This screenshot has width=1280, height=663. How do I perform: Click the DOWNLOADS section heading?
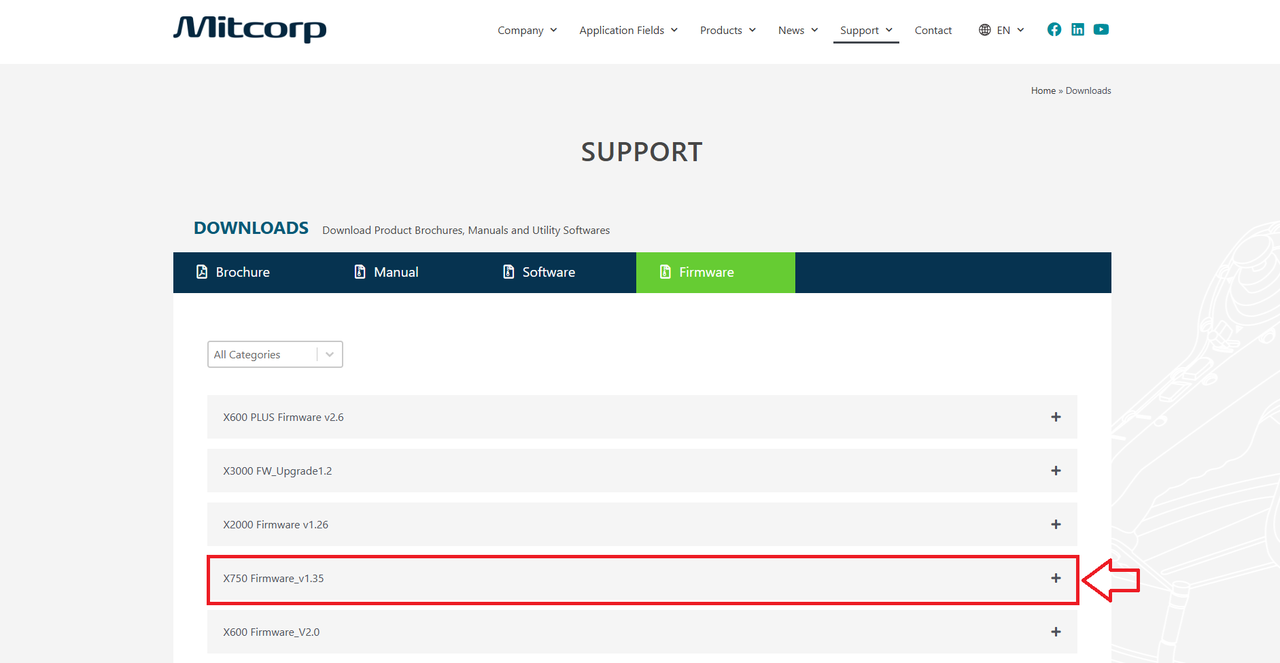point(251,228)
